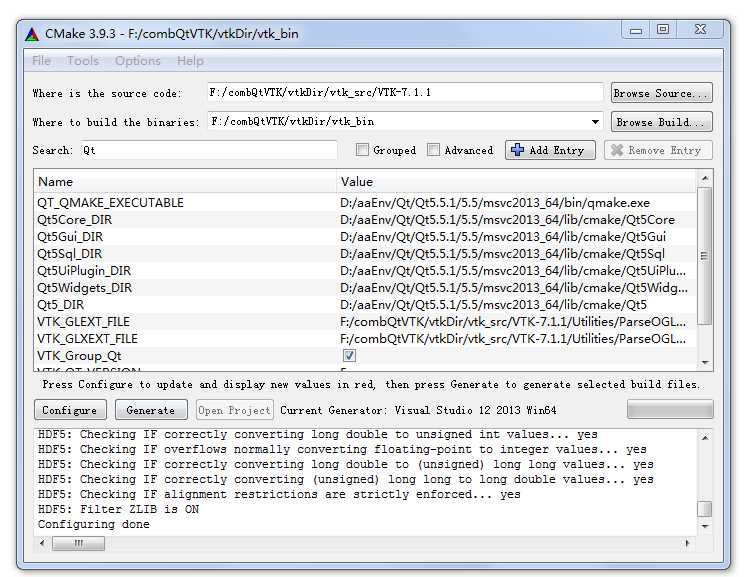The image size is (747, 577).
Task: Click the alignment restrictions log line
Action: coord(279,494)
